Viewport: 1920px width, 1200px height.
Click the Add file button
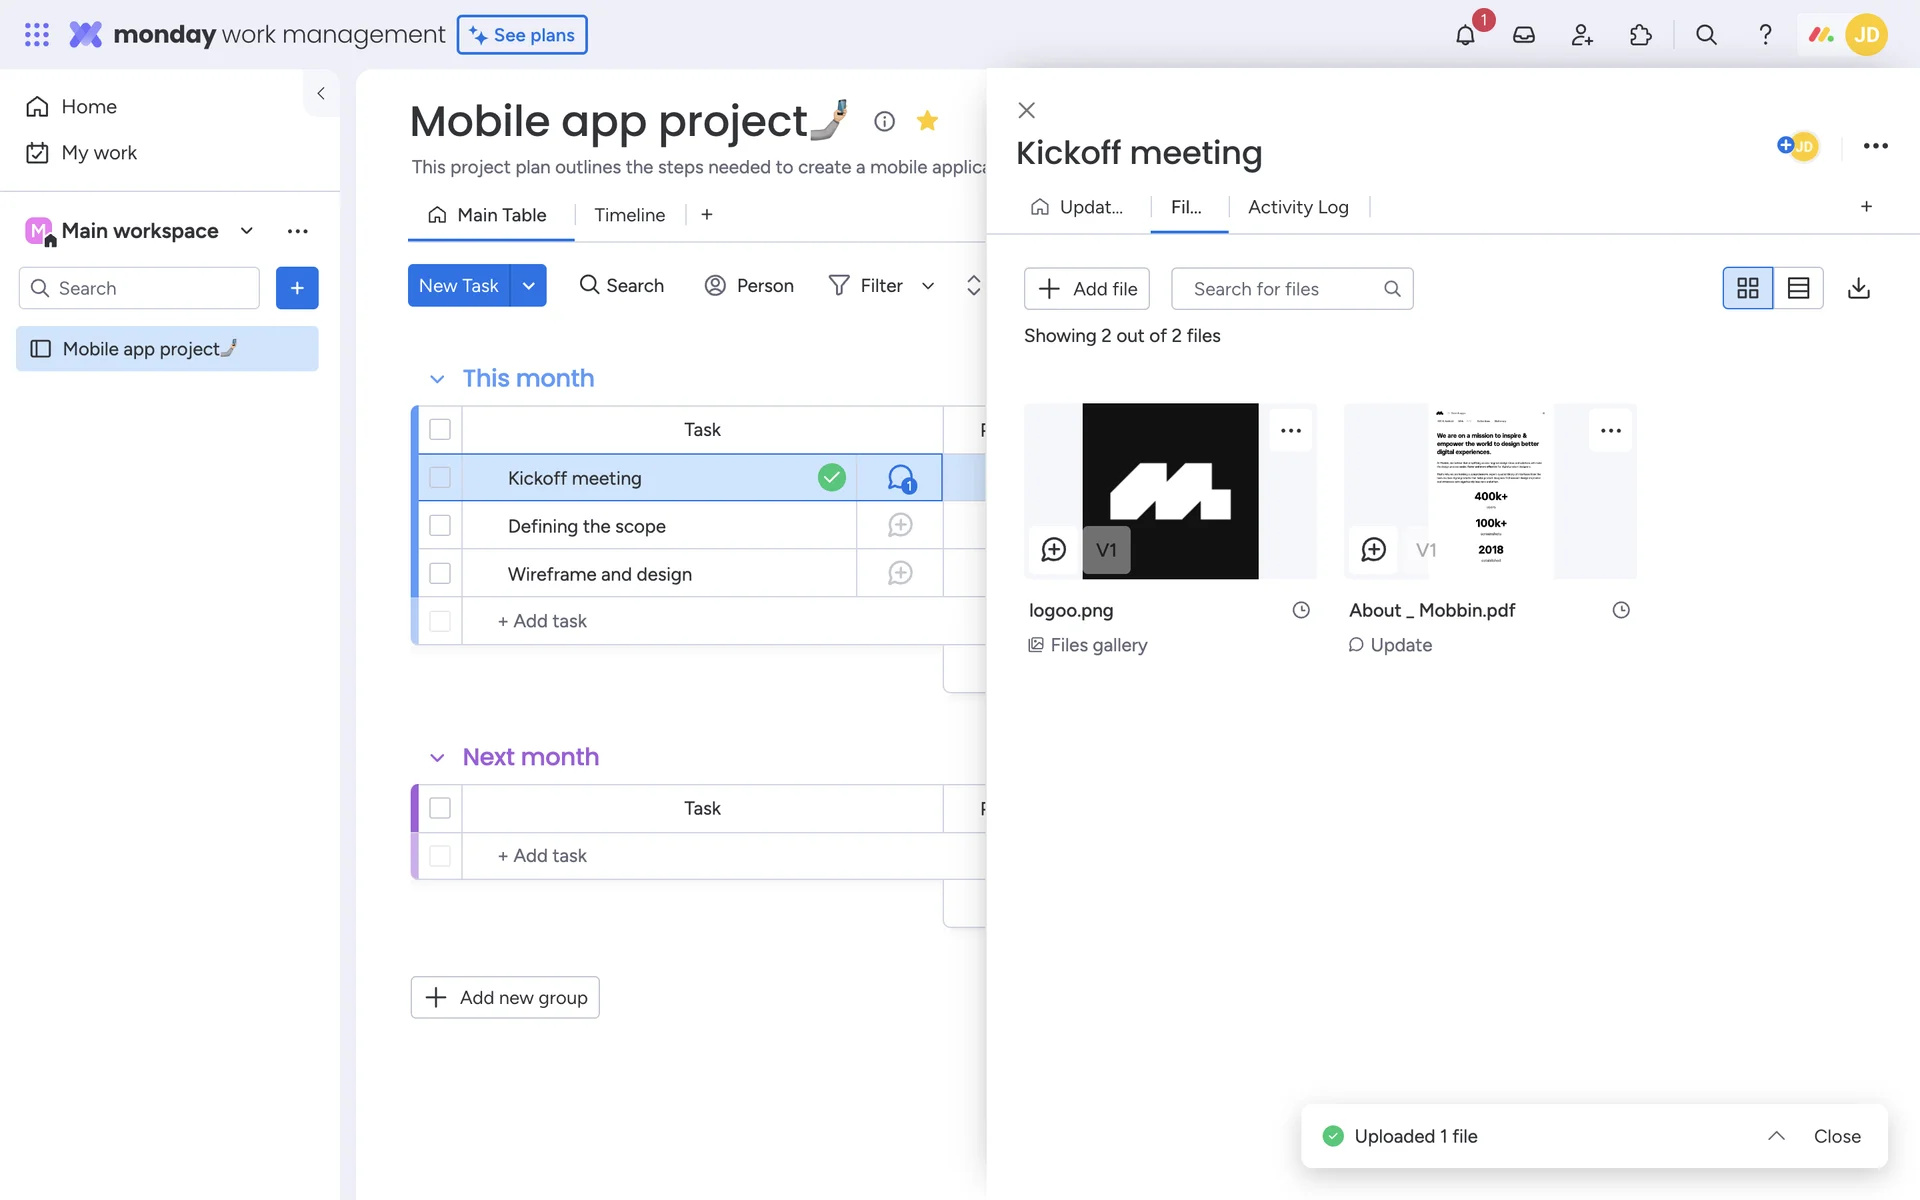point(1087,289)
